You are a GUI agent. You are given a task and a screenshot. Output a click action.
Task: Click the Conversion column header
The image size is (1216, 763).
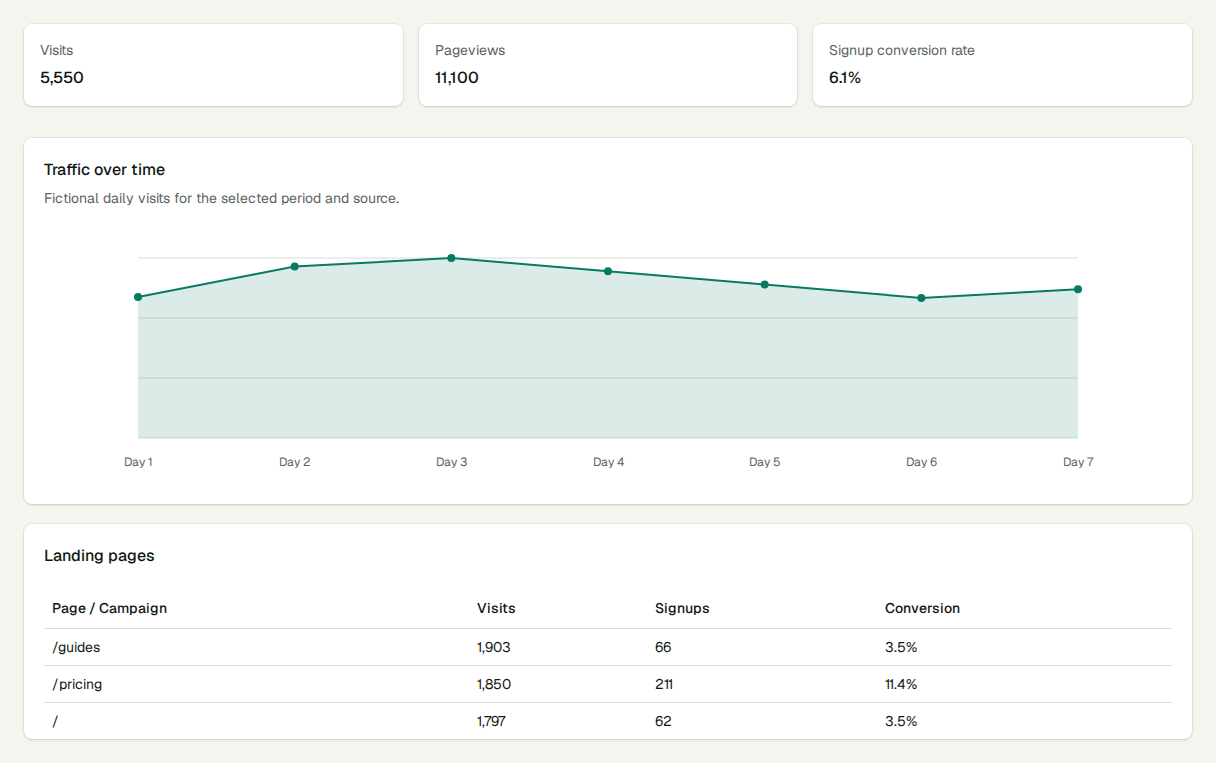pyautogui.click(x=922, y=608)
